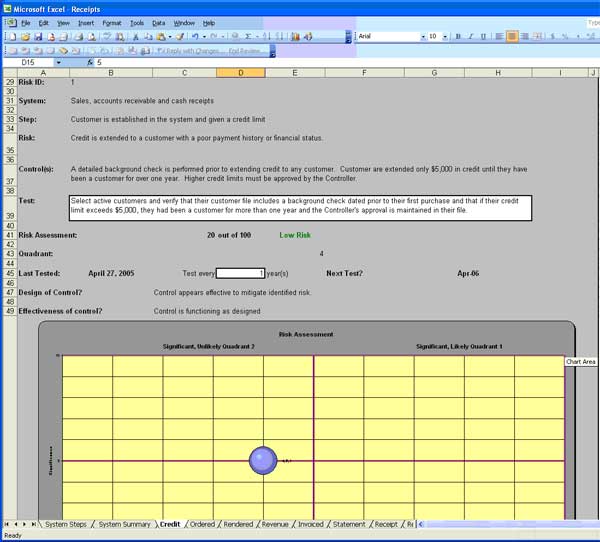Click the Currency style dollar icon
Viewport: 600px width, 542px height.
click(x=553, y=36)
